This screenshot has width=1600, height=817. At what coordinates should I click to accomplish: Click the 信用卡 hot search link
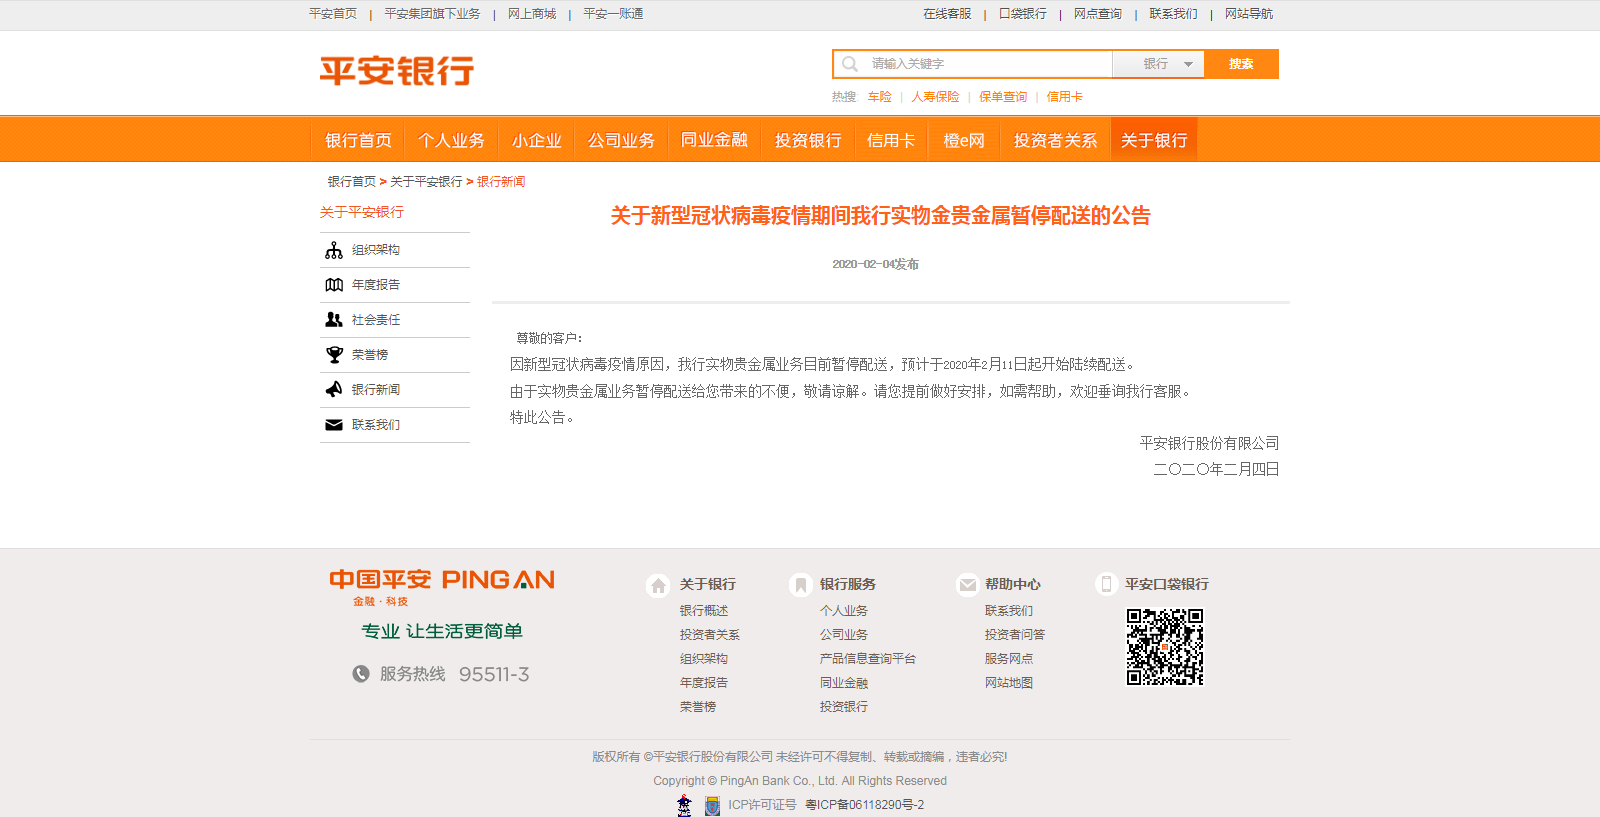[x=1065, y=97]
